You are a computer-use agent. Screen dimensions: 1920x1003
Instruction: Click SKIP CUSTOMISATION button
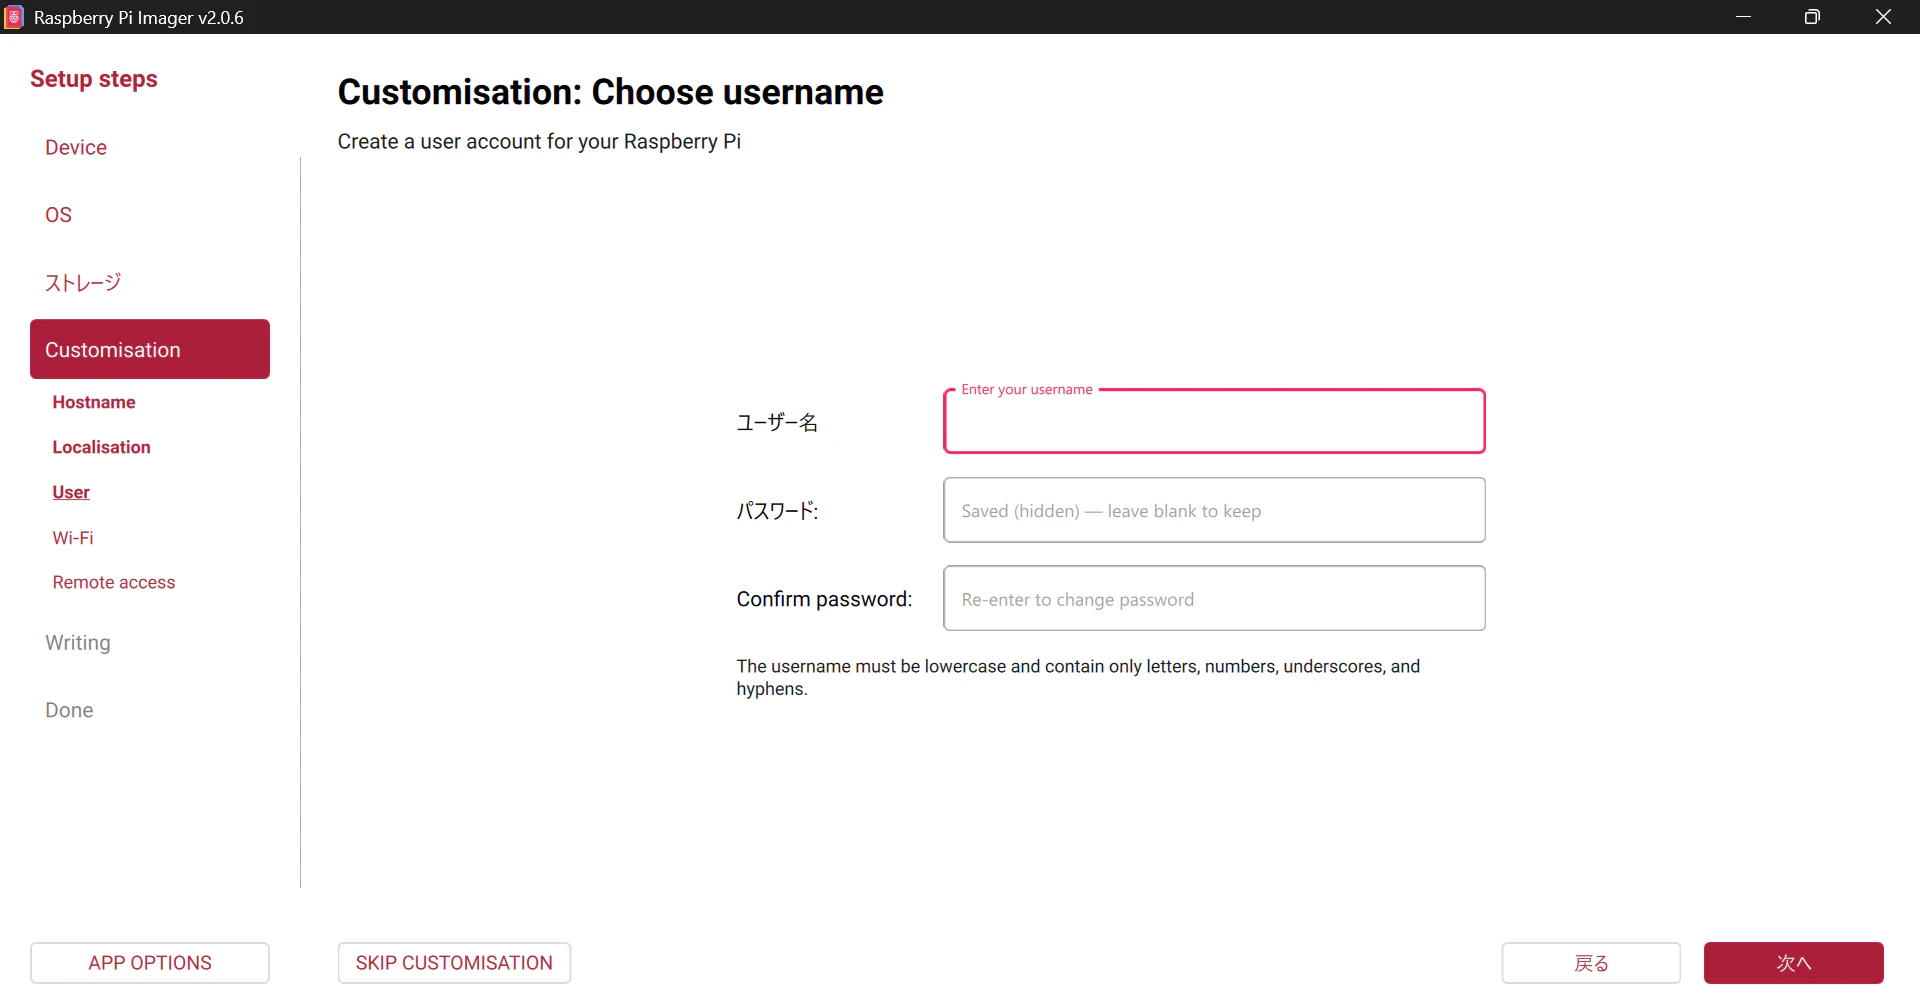pyautogui.click(x=454, y=963)
